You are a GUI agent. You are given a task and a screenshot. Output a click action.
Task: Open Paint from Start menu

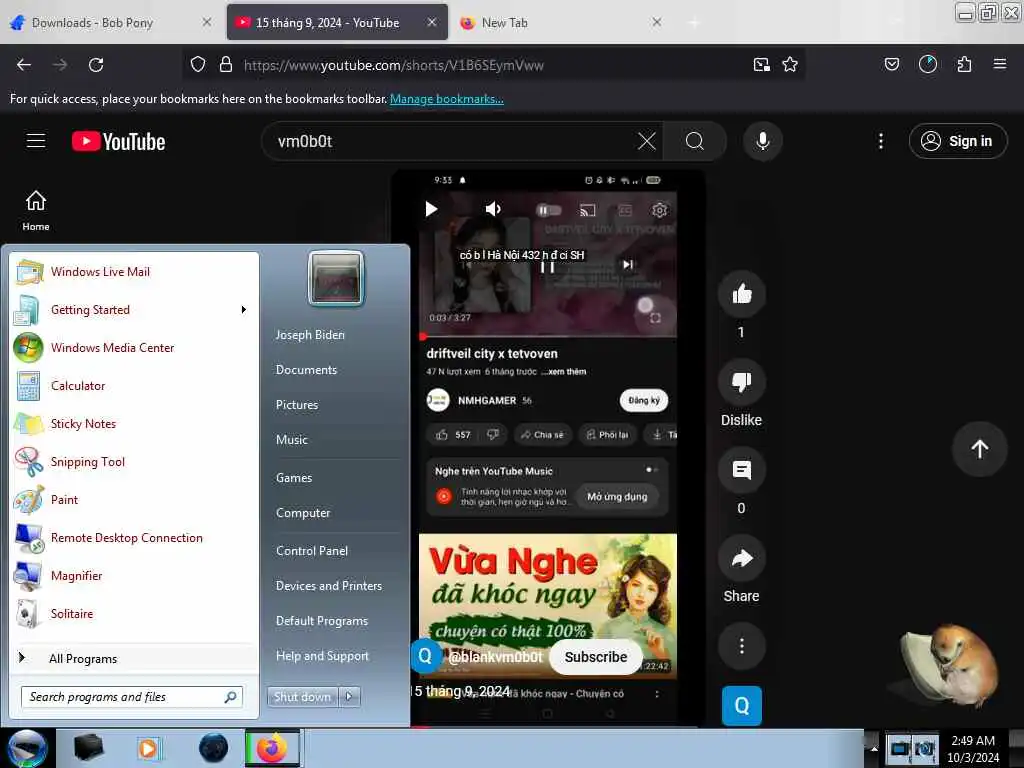click(x=134, y=500)
